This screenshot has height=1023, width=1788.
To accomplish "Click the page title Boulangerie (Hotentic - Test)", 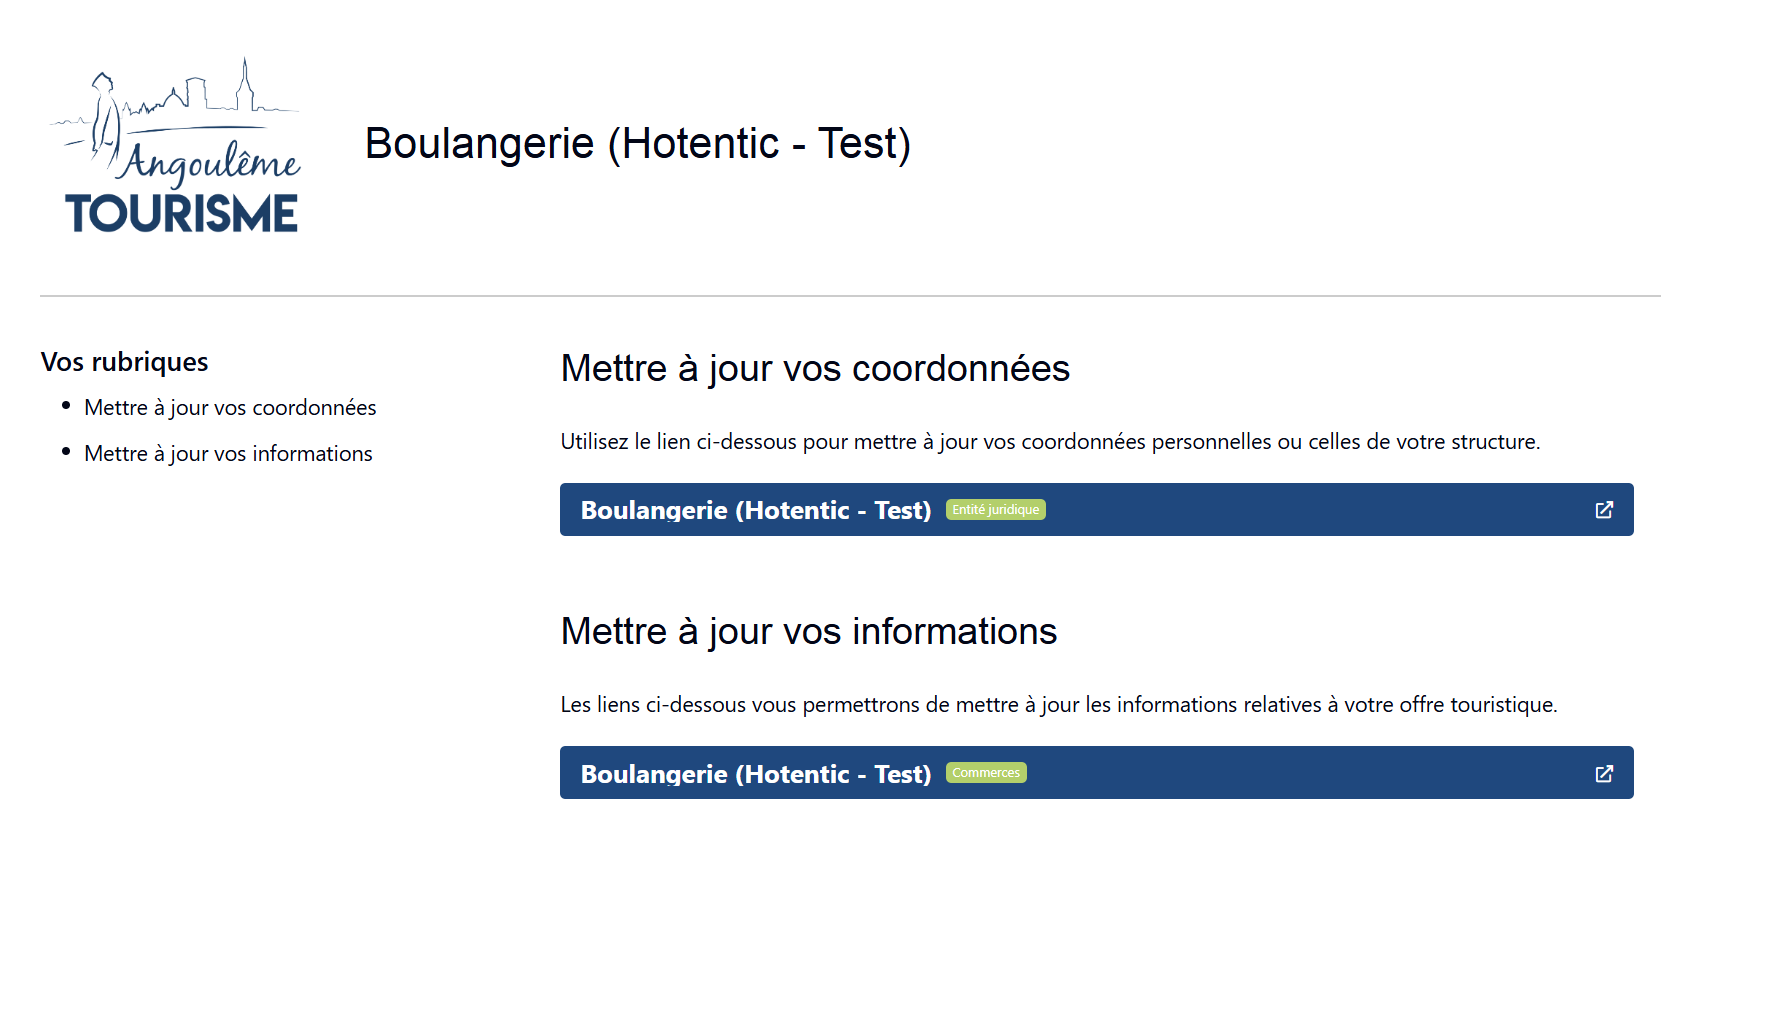I will pos(637,143).
